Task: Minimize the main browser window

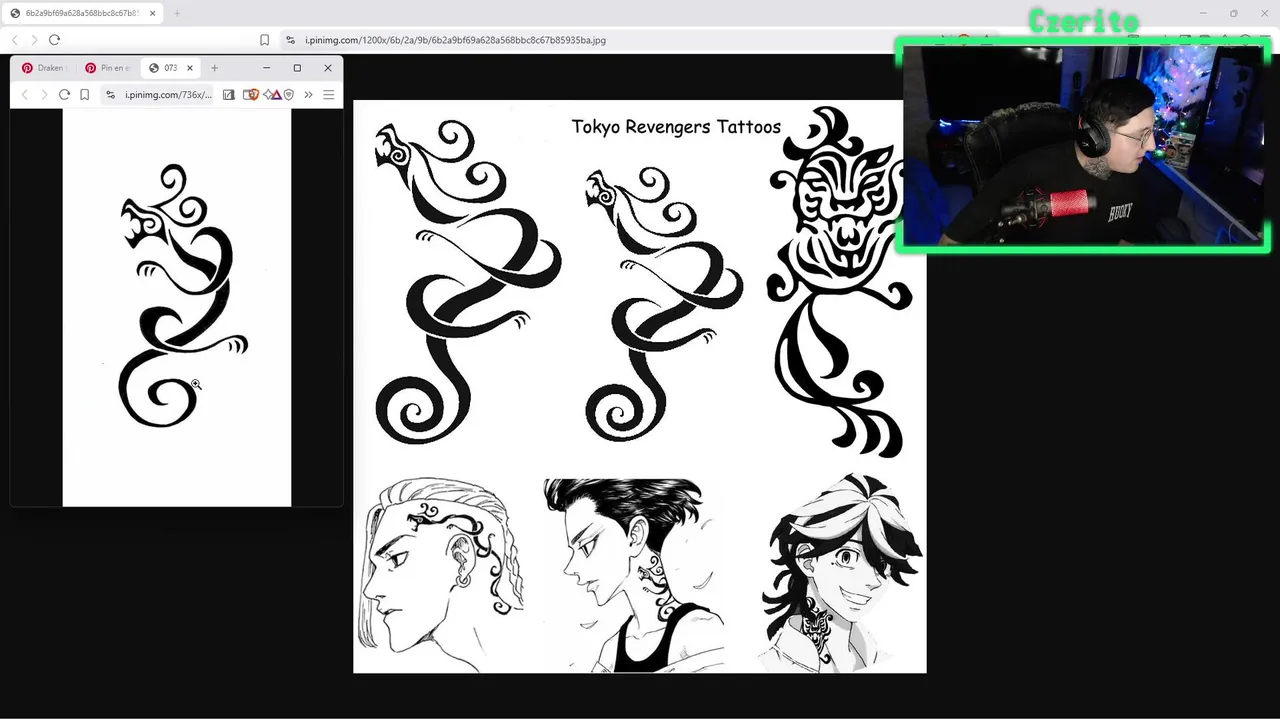Action: (1204, 13)
